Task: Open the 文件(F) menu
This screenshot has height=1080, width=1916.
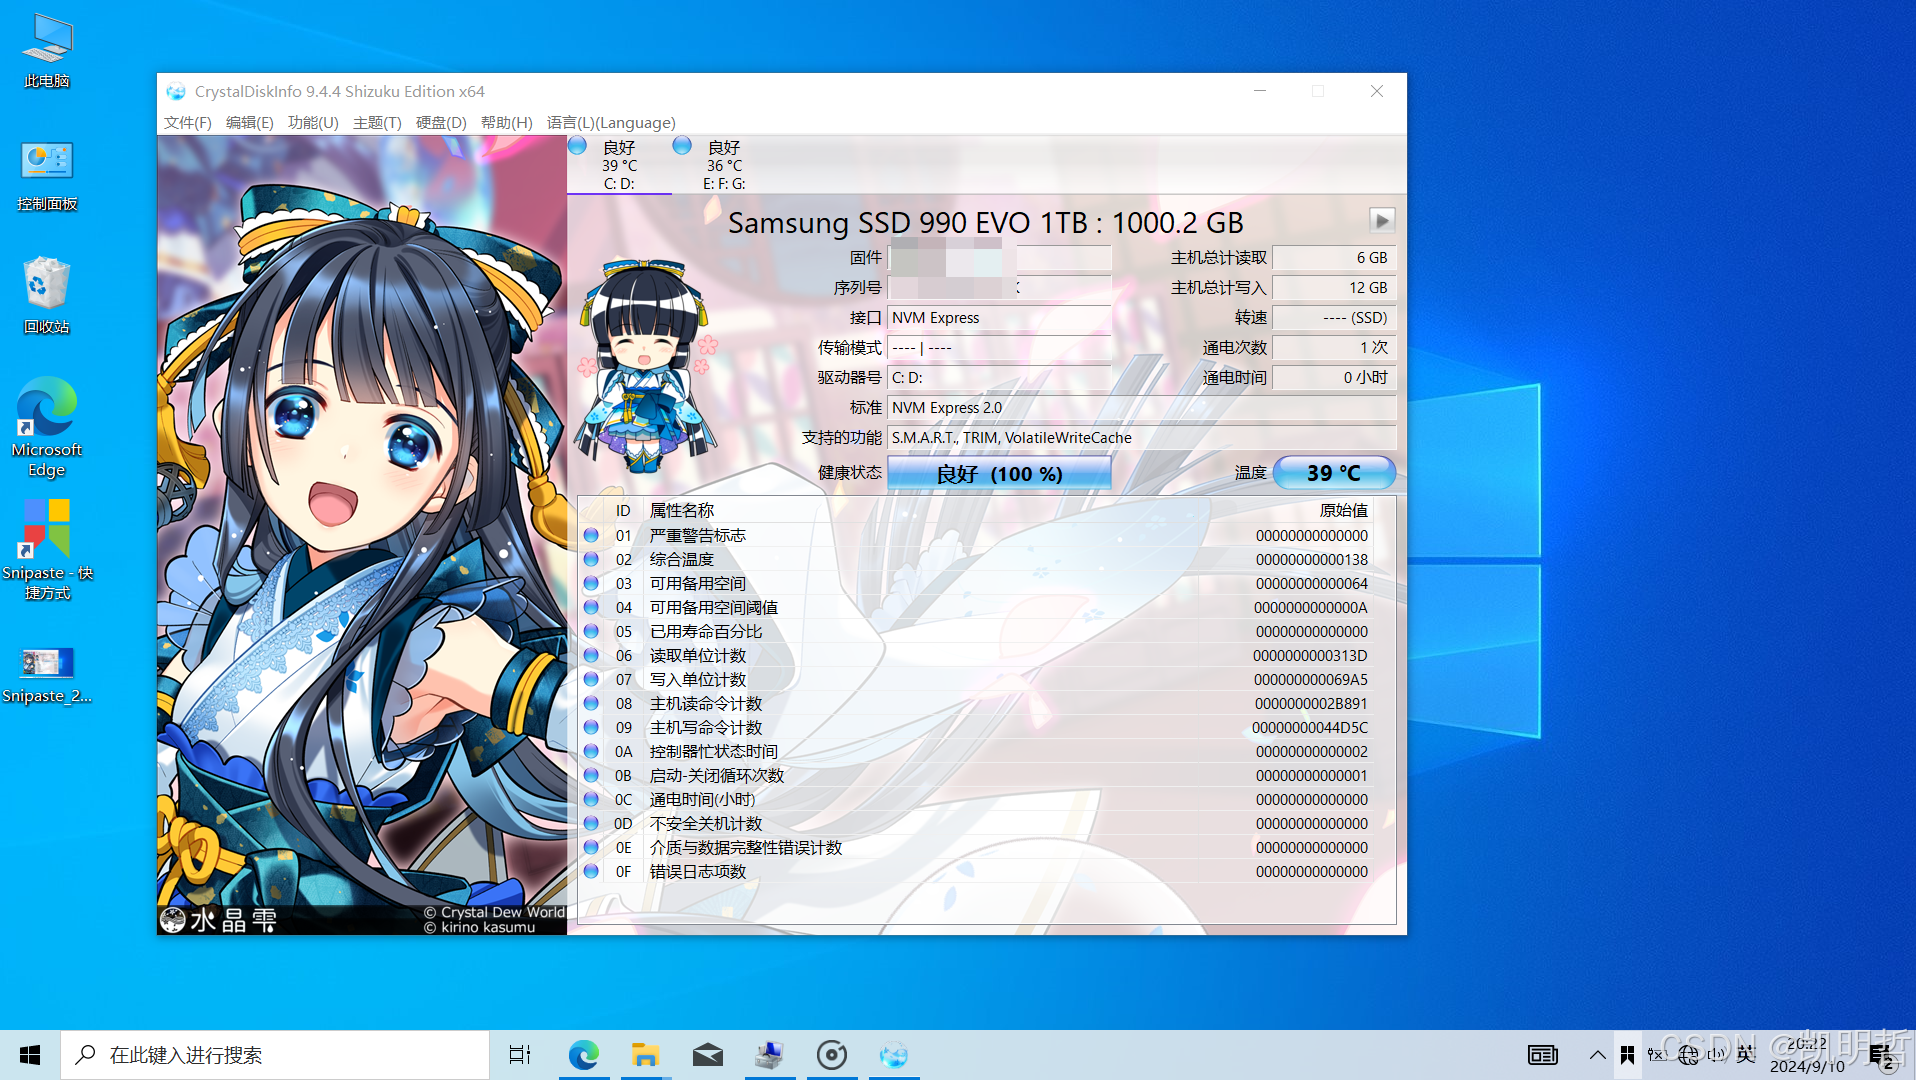Action: pyautogui.click(x=187, y=122)
